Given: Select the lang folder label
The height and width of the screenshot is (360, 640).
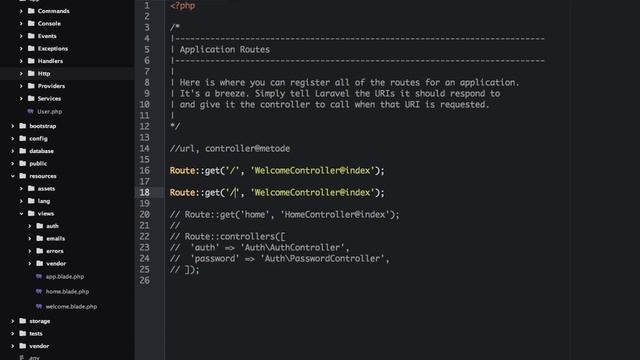Looking at the screenshot, I should click(x=44, y=201).
